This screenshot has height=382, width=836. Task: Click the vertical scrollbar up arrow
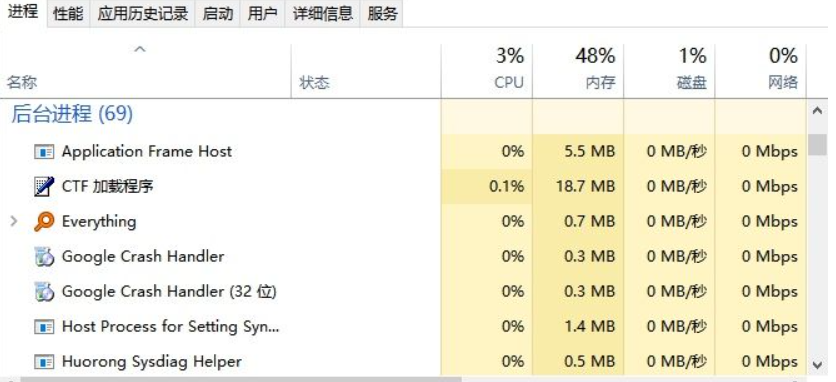point(817,111)
